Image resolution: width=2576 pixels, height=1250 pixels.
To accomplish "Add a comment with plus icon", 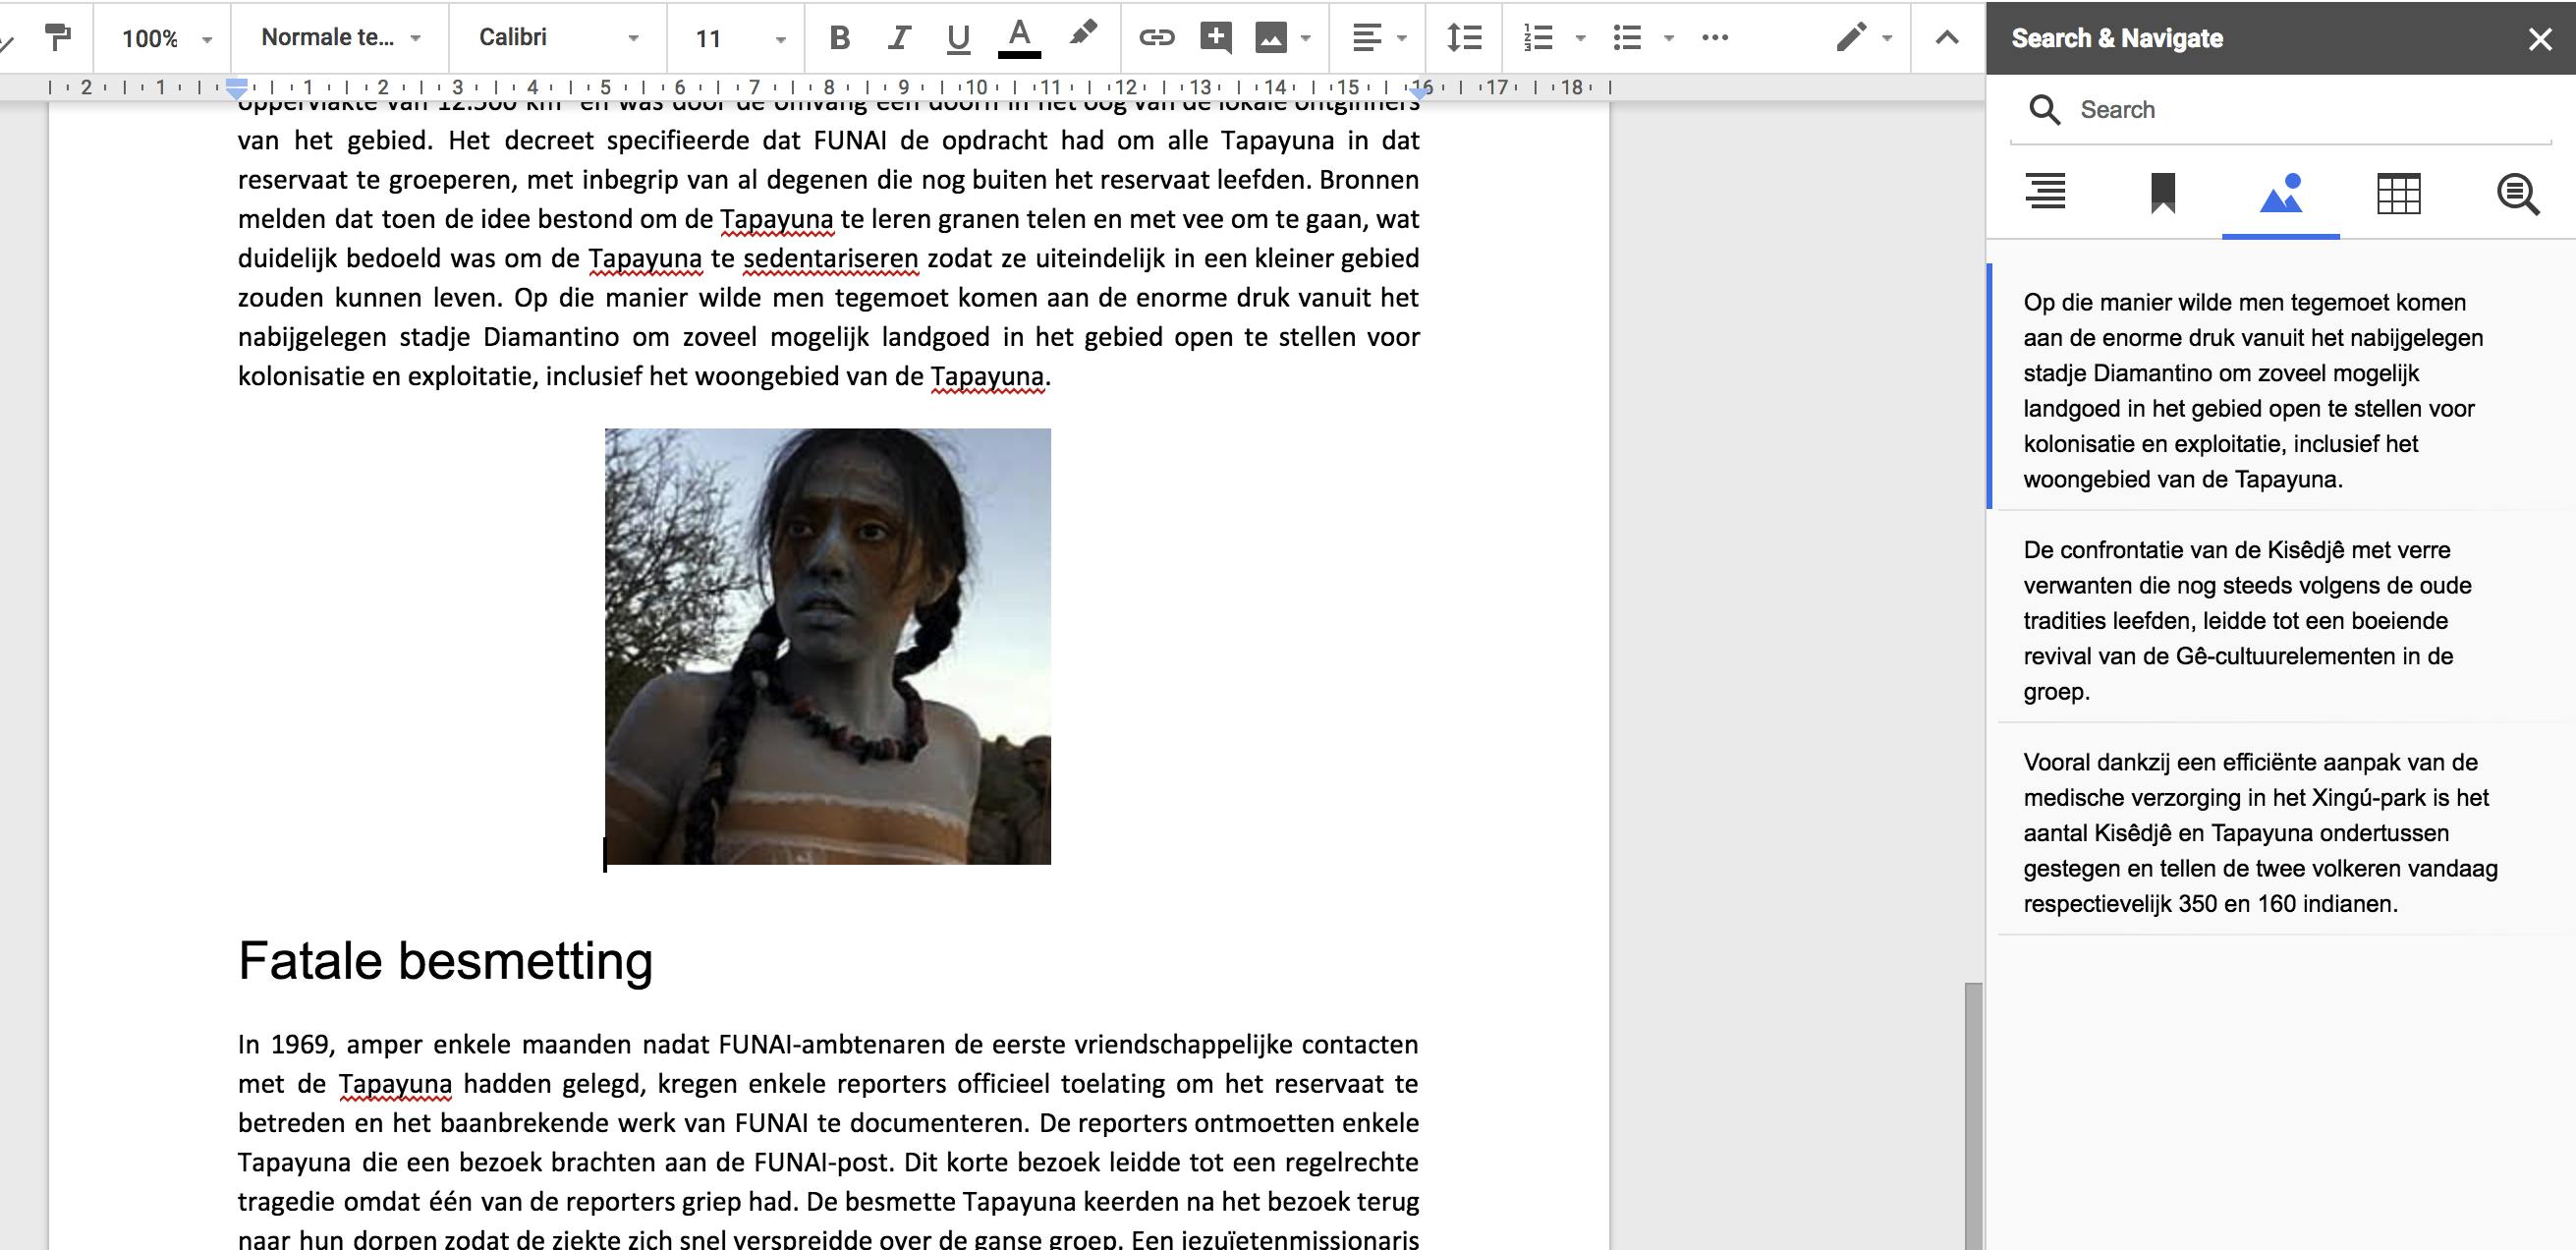I will 1215,38.
